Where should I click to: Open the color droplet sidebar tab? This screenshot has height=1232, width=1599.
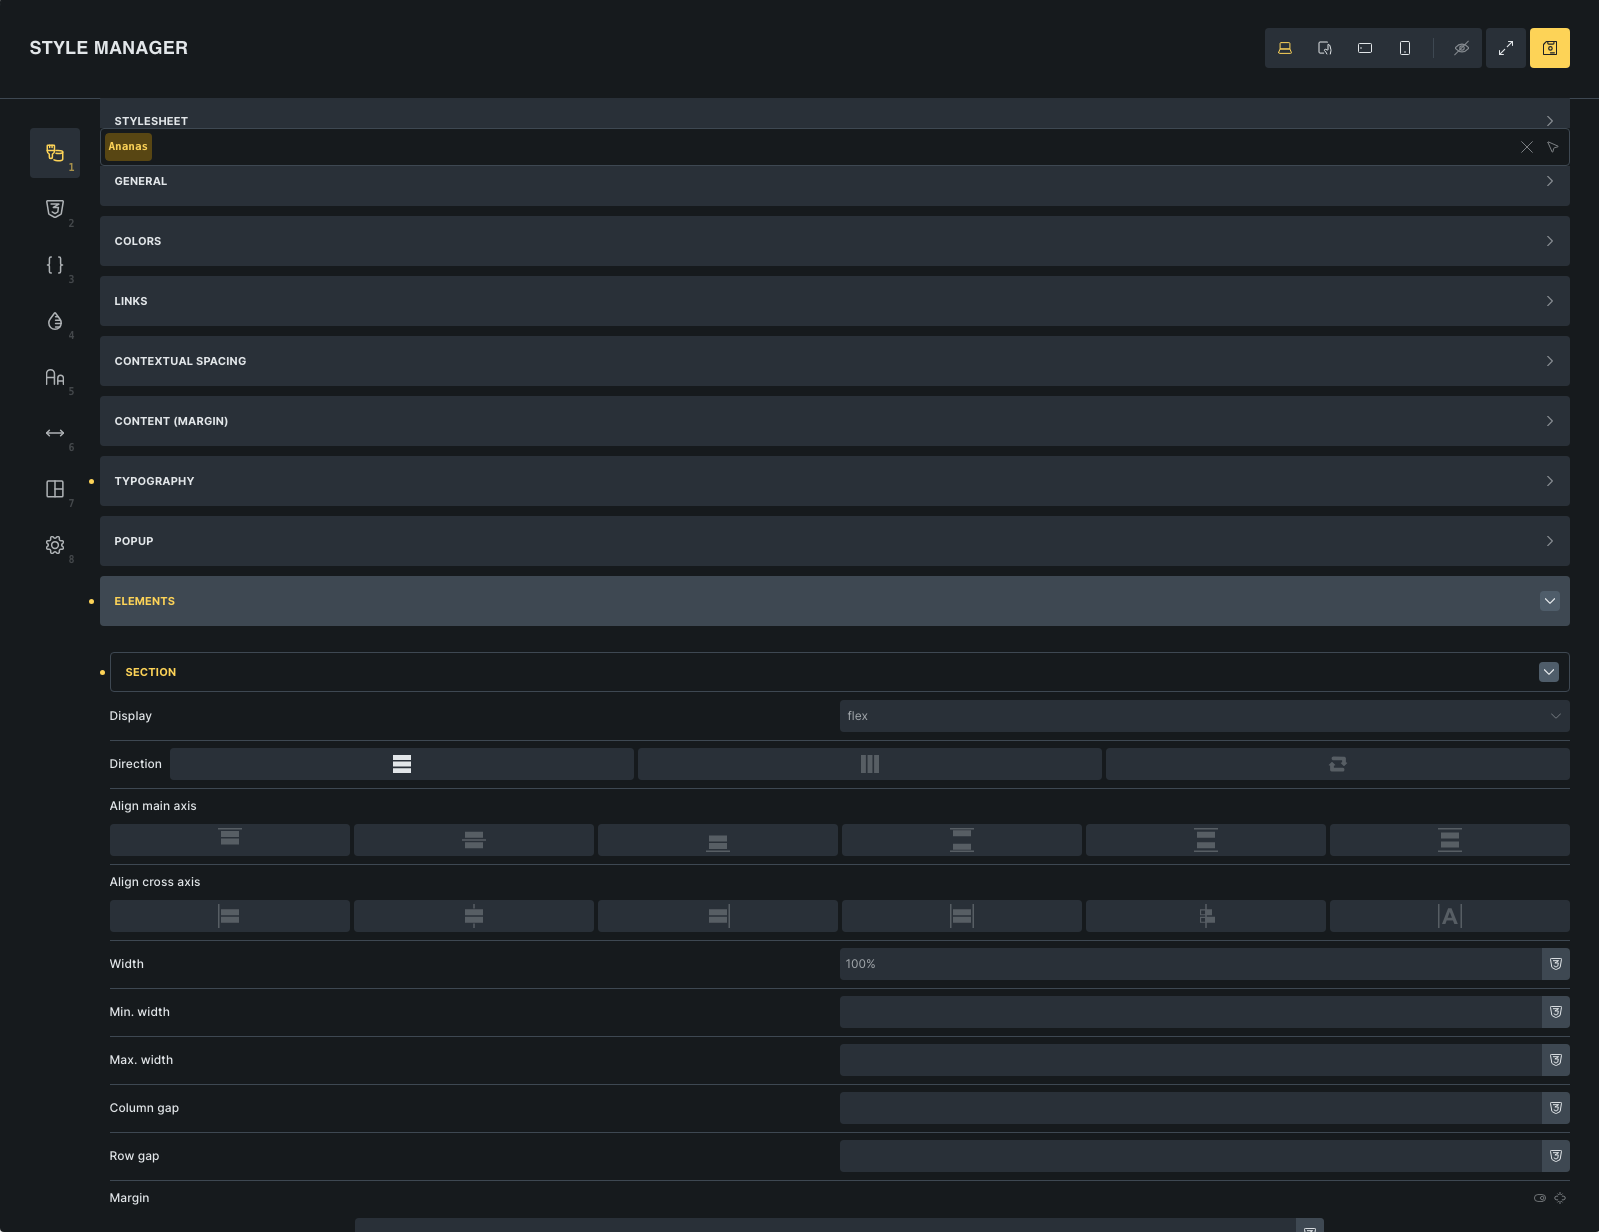55,321
